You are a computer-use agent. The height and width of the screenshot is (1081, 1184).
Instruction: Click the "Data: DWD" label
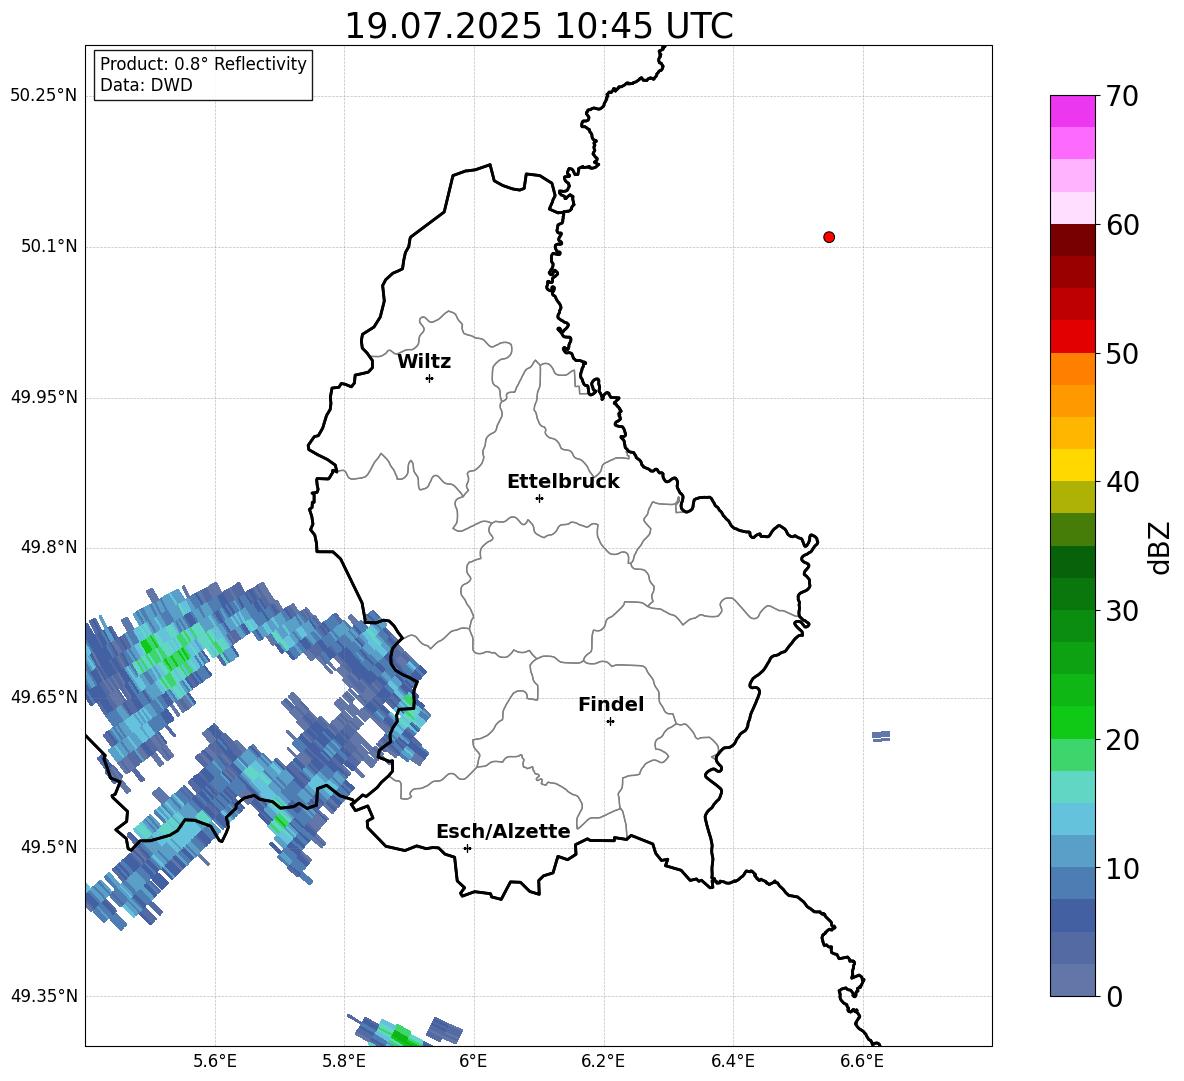coord(146,85)
